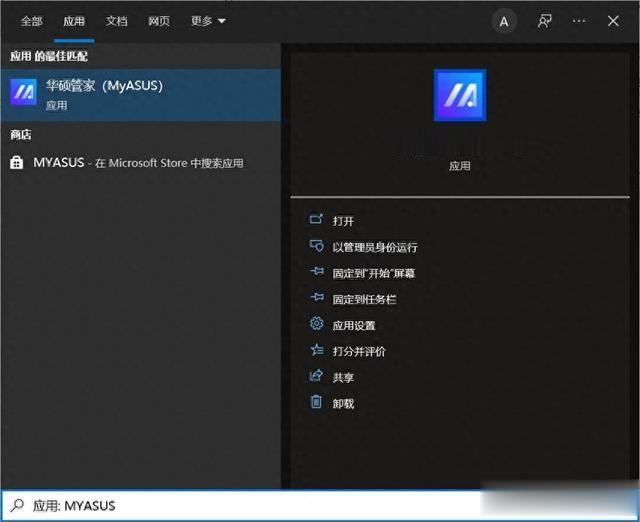Open the three-dot options menu
The image size is (640, 522).
click(579, 21)
